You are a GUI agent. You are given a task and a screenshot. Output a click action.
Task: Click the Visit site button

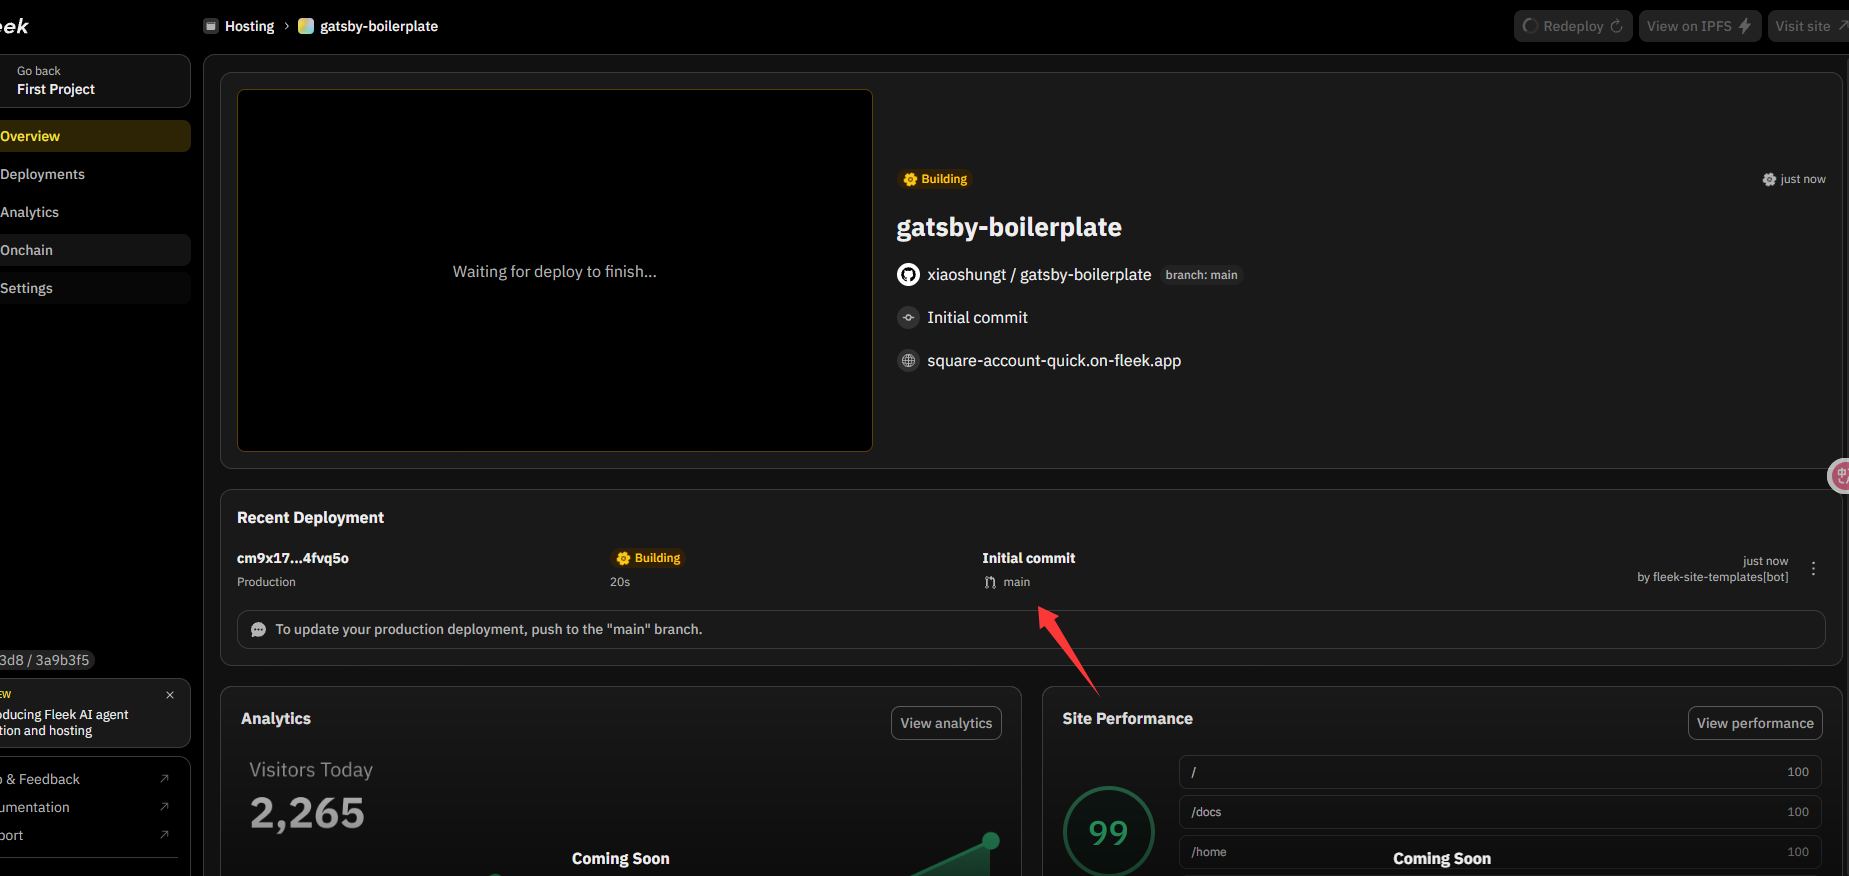coord(1808,26)
